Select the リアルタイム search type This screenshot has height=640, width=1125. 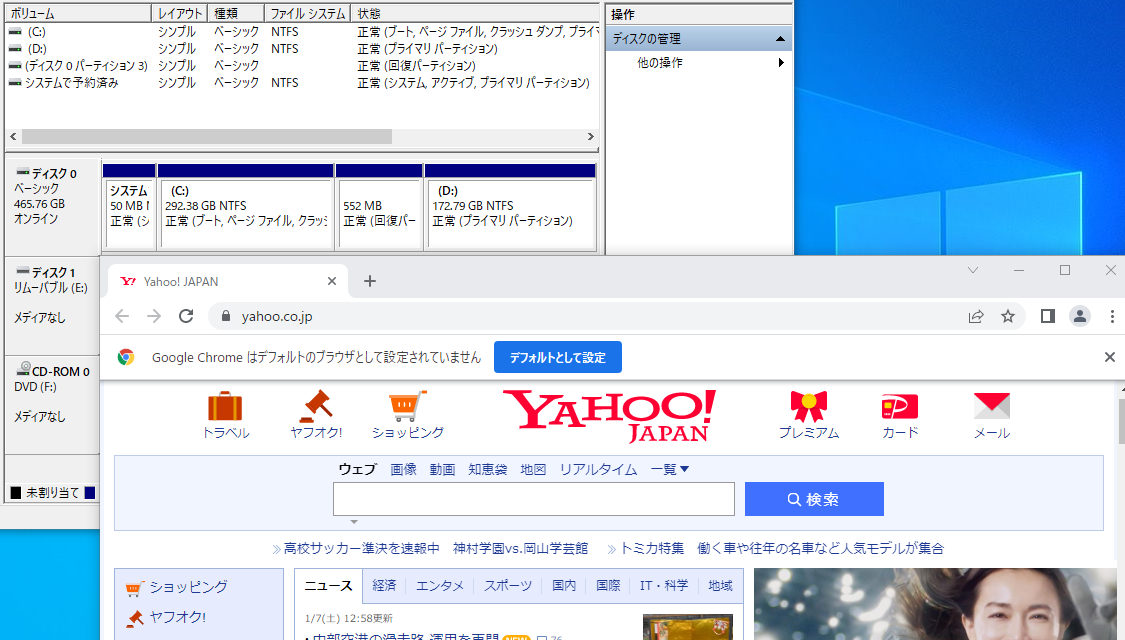pos(598,469)
